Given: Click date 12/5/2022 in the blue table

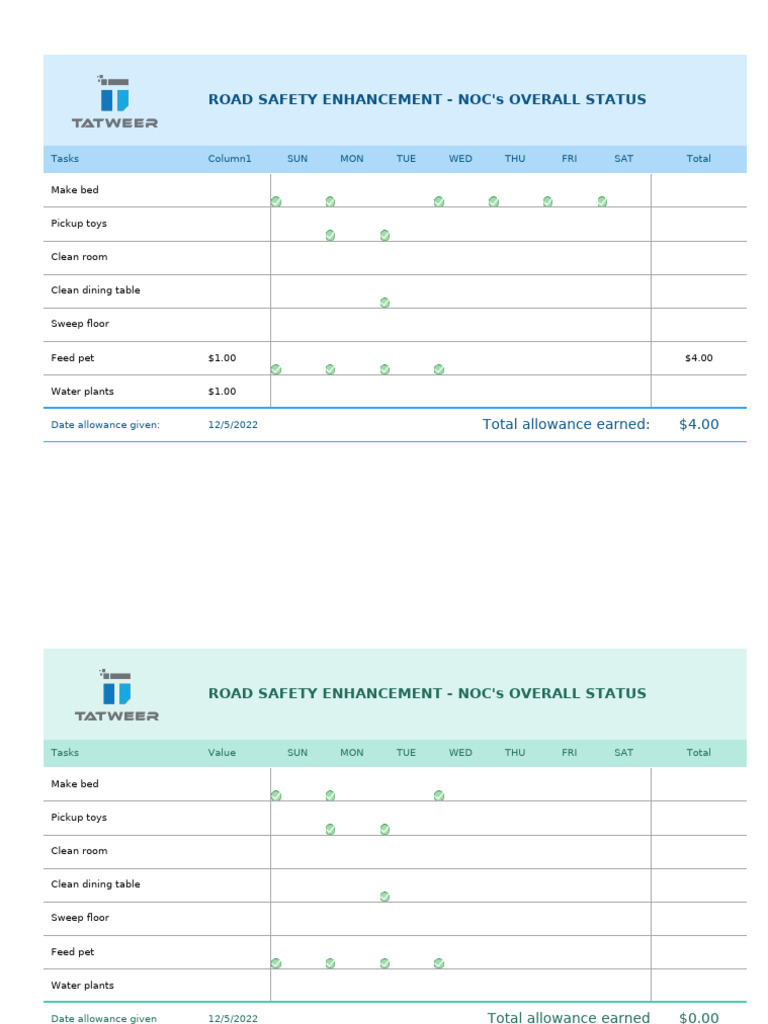Looking at the screenshot, I should pyautogui.click(x=232, y=424).
